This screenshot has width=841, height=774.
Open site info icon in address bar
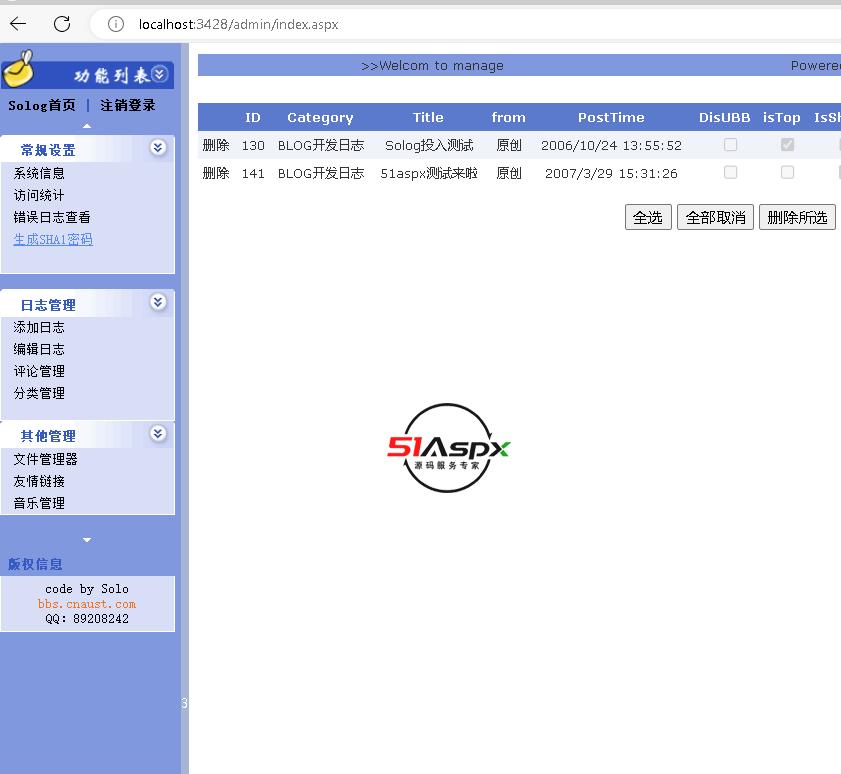point(115,24)
